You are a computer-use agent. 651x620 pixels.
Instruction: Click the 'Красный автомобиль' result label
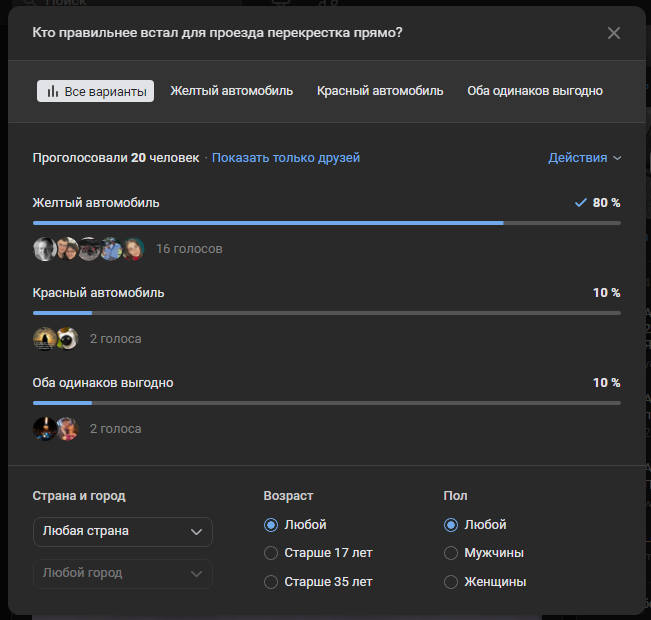[x=98, y=293]
